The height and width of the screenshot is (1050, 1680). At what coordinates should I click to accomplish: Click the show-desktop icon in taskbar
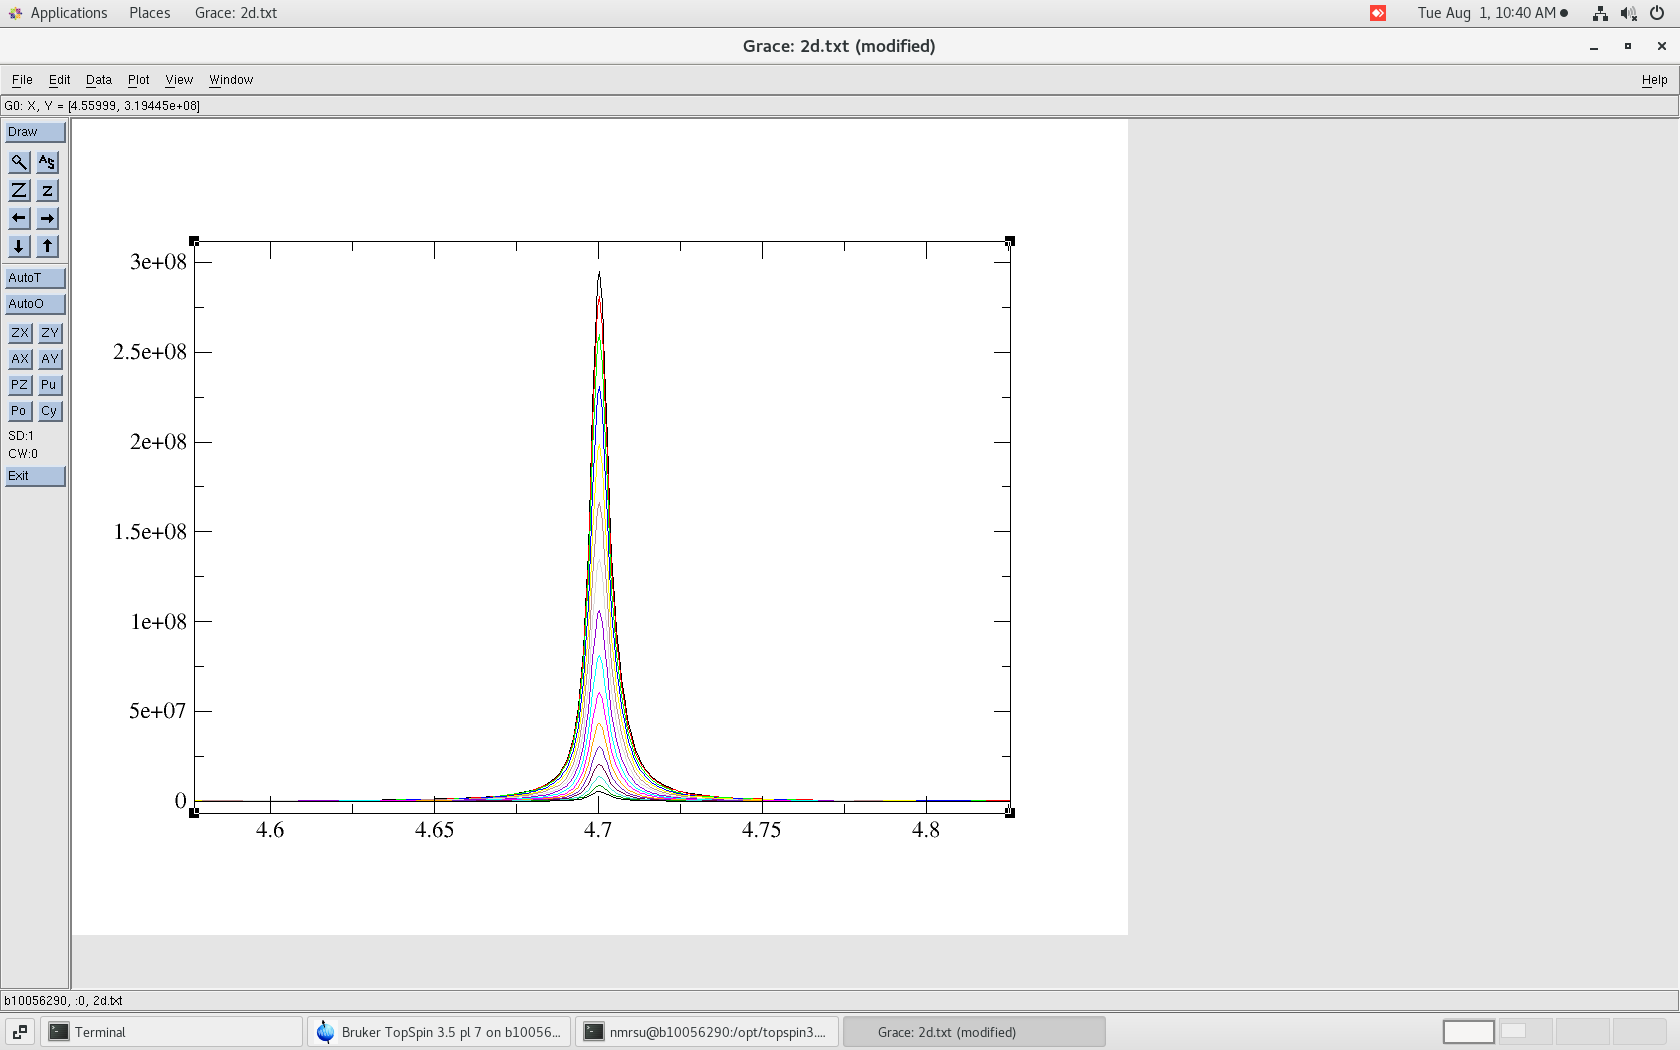tap(20, 1032)
